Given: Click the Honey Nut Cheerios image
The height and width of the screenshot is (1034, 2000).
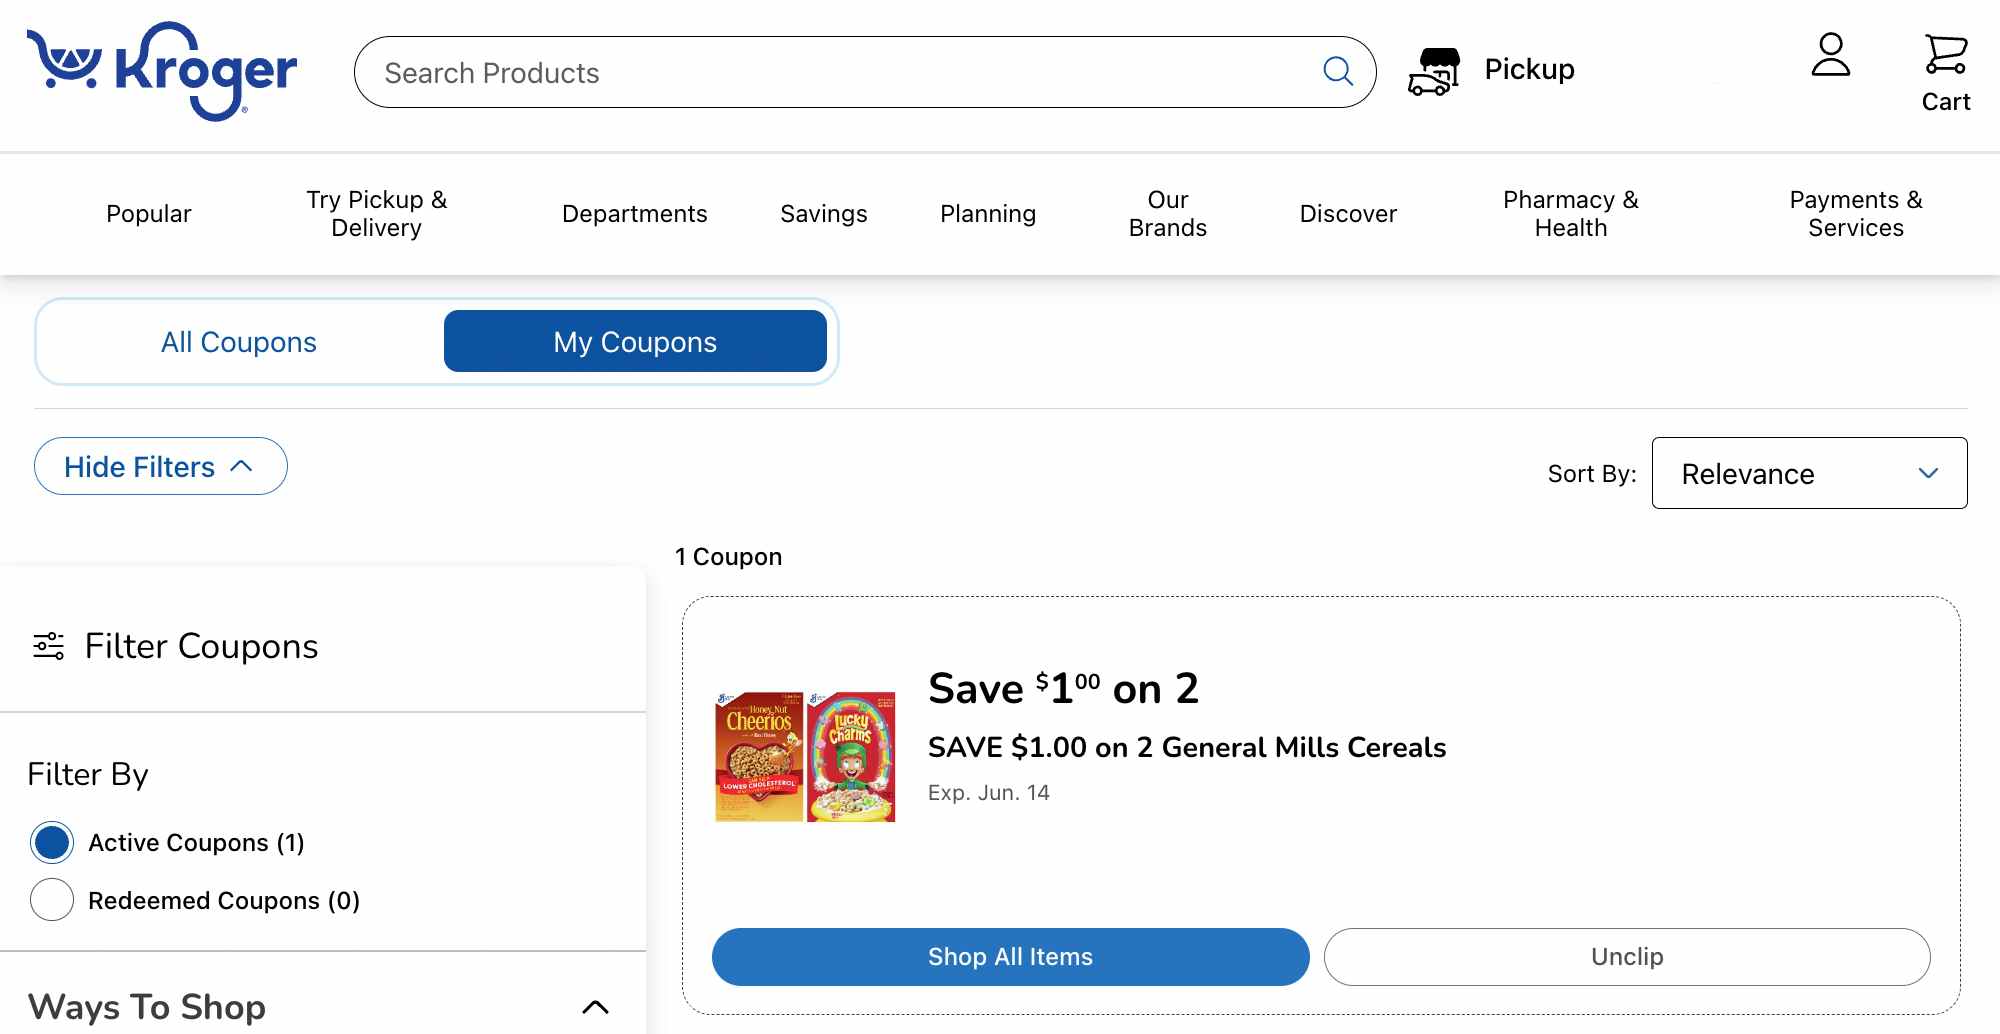Looking at the screenshot, I should click(759, 757).
